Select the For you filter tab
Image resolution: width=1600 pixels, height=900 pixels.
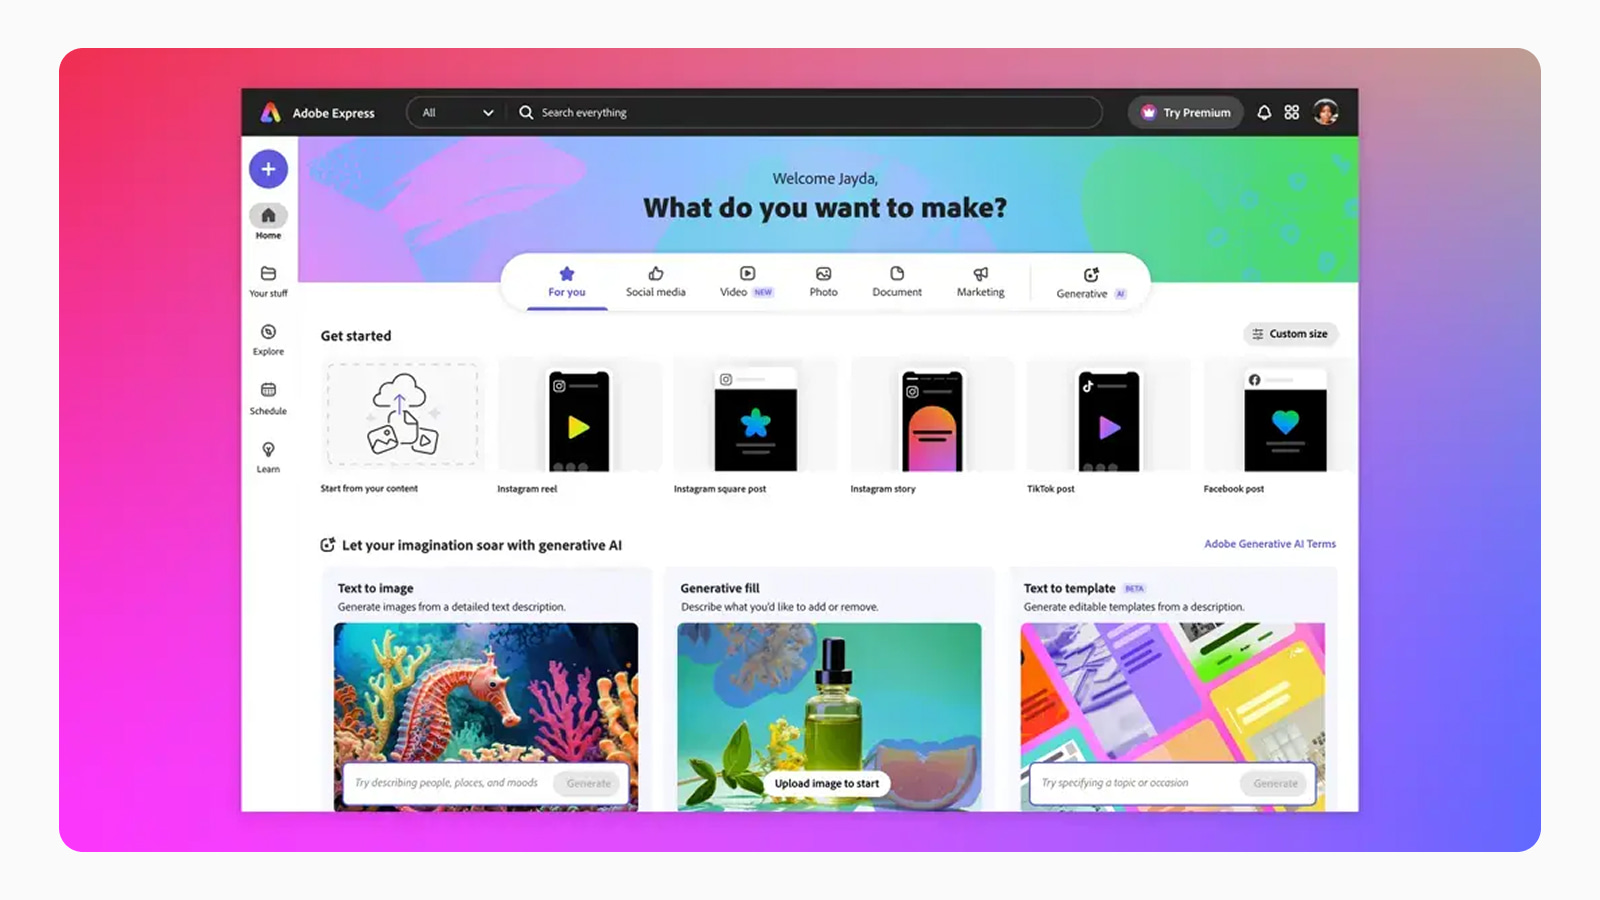click(x=567, y=282)
